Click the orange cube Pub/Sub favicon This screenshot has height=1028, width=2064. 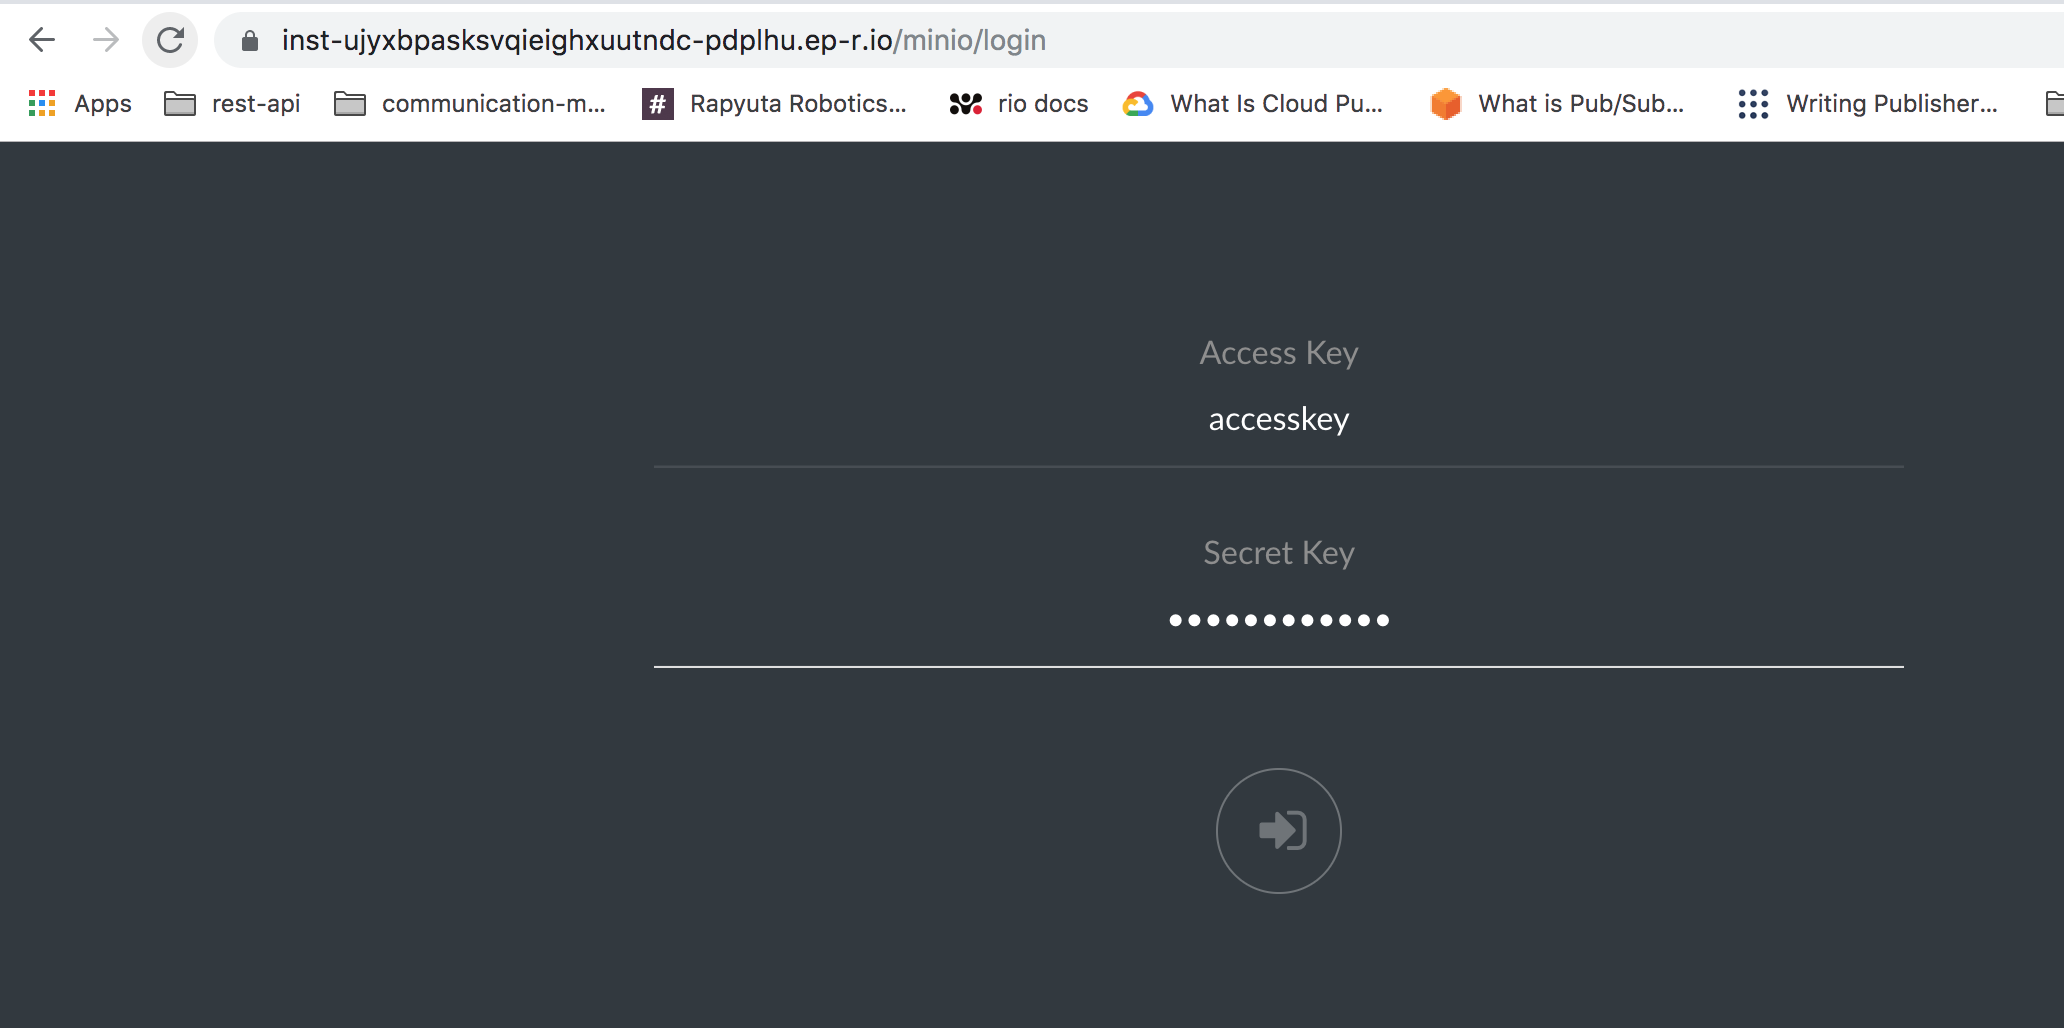(x=1446, y=103)
